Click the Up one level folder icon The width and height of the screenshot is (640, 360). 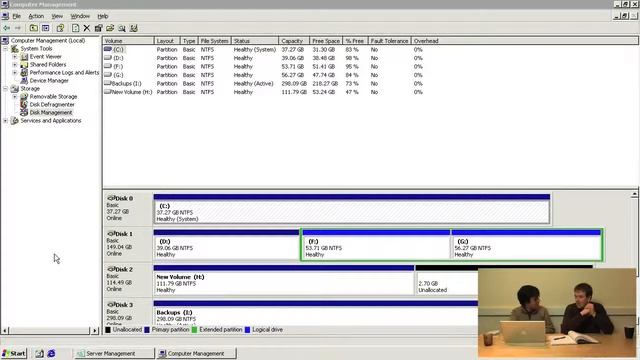tap(33, 28)
